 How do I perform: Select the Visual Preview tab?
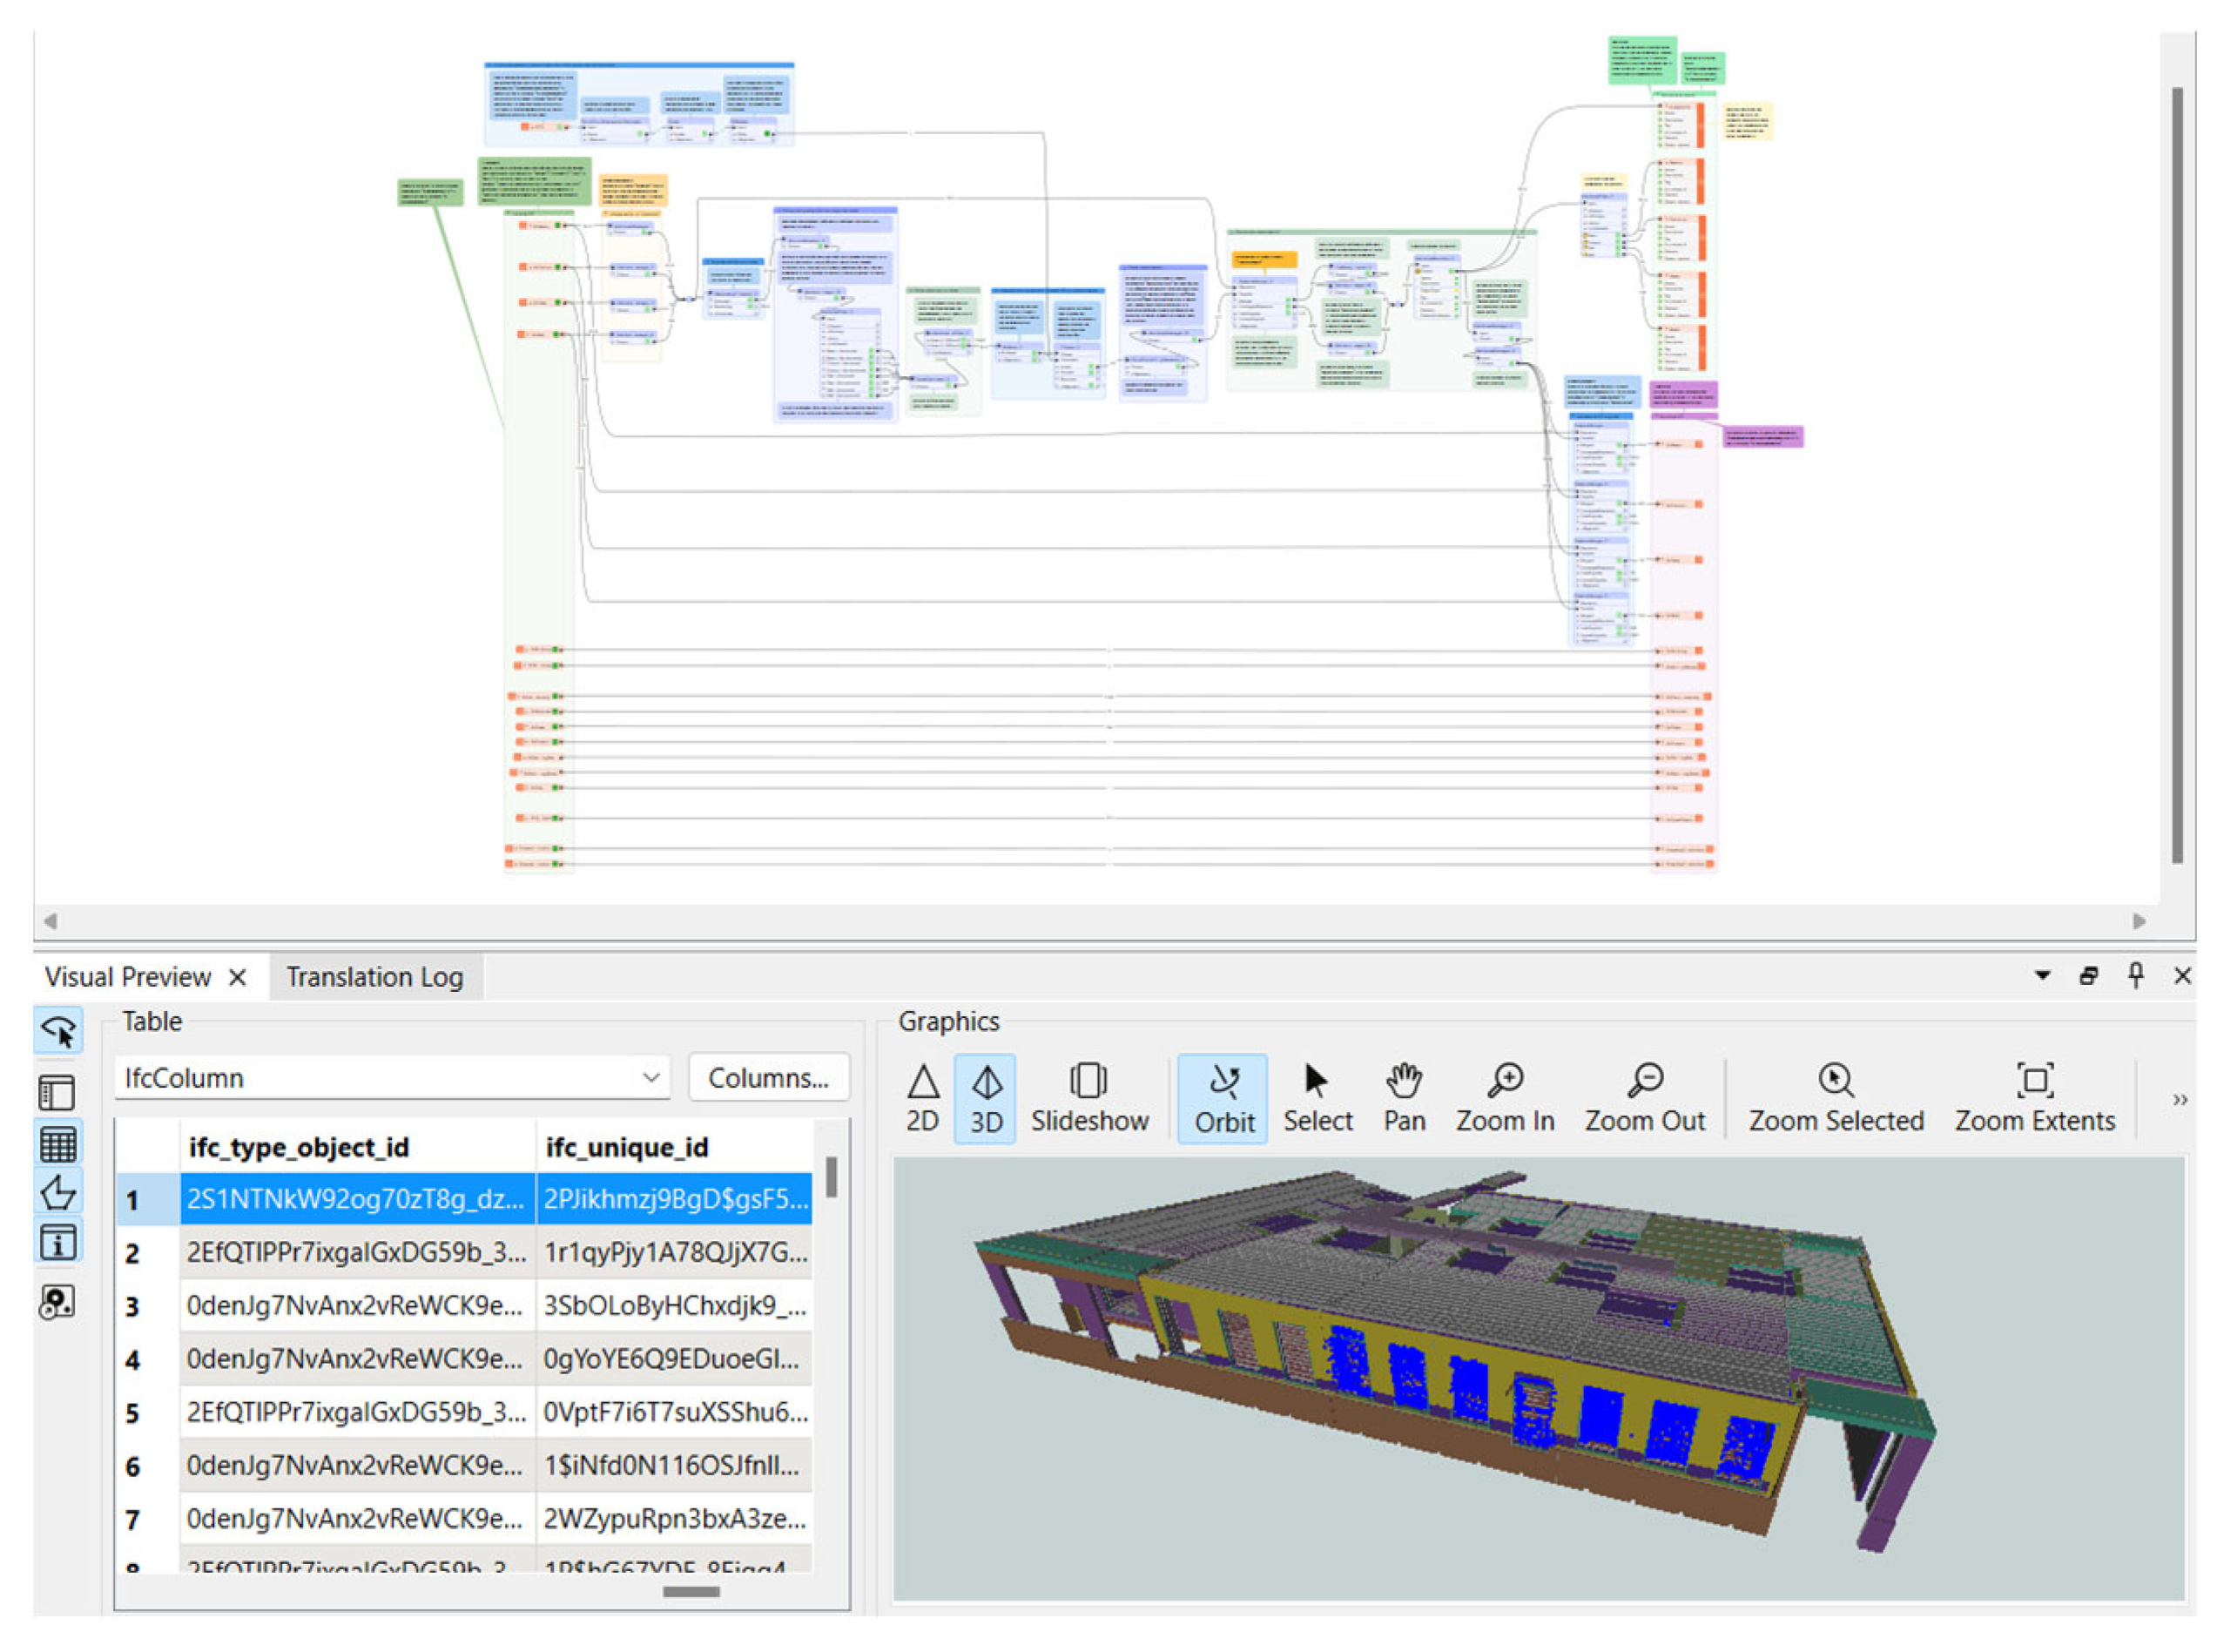pyautogui.click(x=128, y=977)
